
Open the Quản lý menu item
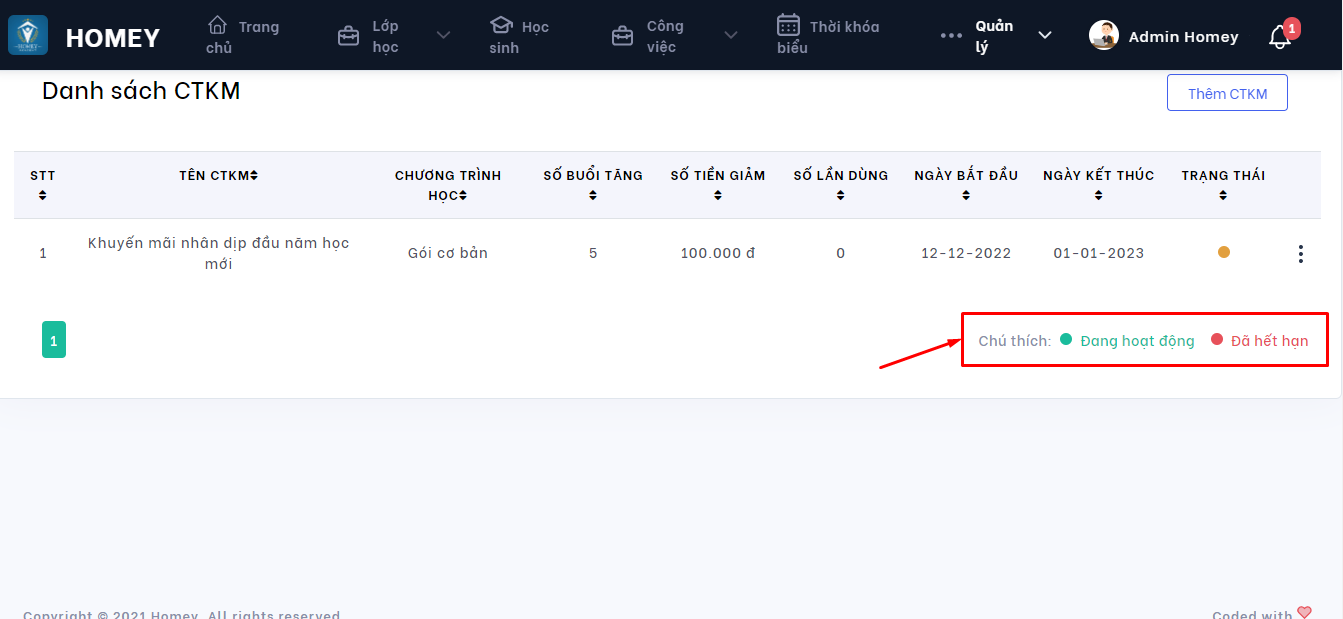pyautogui.click(x=994, y=36)
